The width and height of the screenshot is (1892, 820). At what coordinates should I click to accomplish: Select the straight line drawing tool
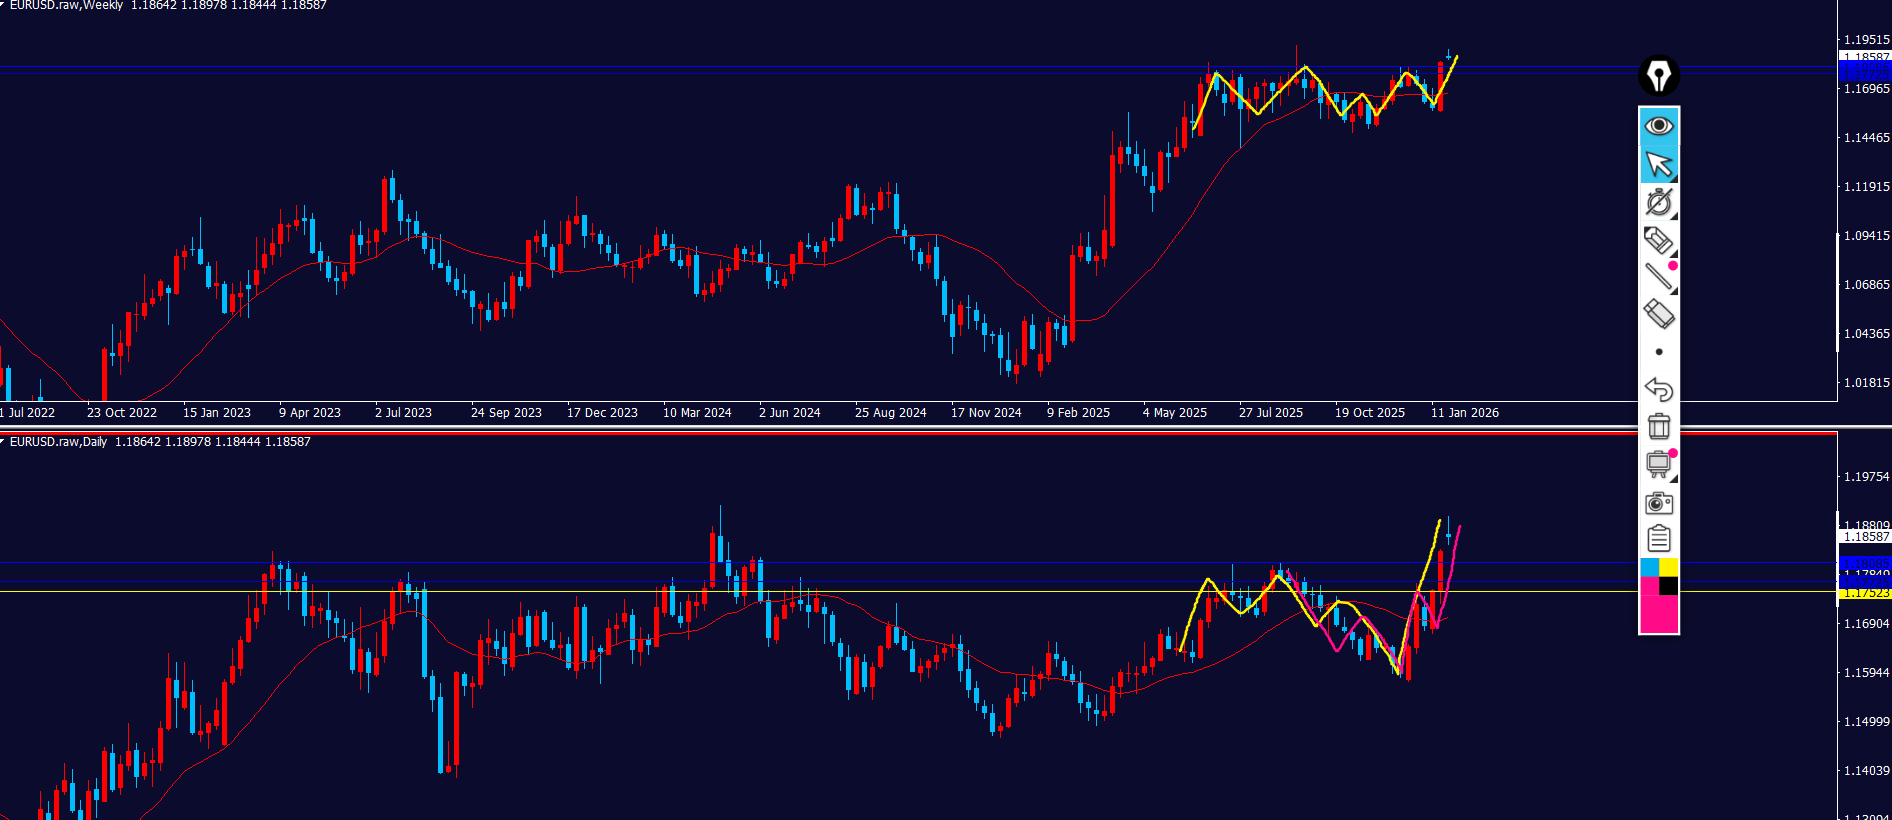click(x=1658, y=276)
